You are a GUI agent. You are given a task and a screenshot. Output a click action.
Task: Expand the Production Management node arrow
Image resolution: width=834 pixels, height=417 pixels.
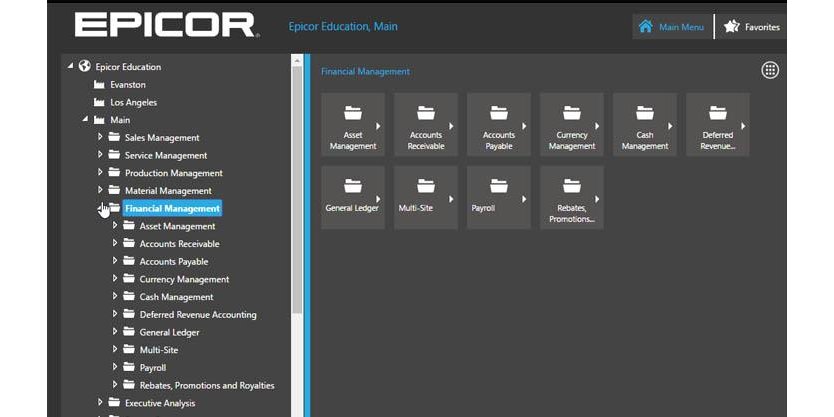tap(99, 172)
